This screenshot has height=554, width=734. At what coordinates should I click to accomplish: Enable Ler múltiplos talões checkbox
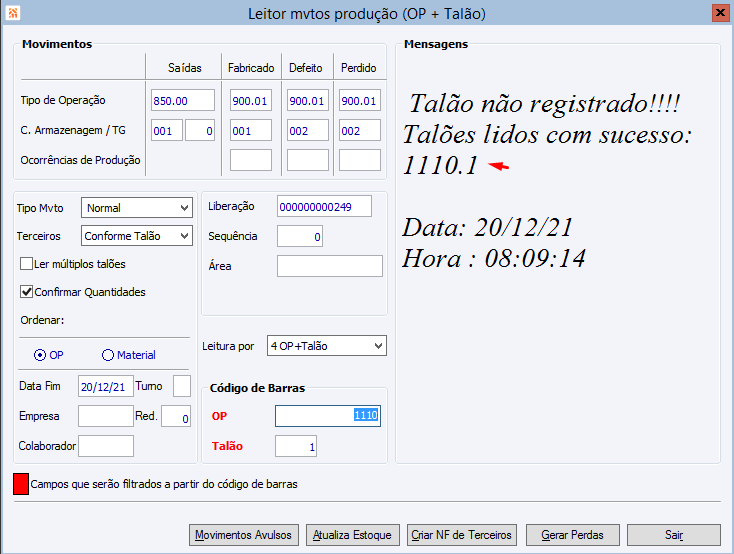[26, 264]
